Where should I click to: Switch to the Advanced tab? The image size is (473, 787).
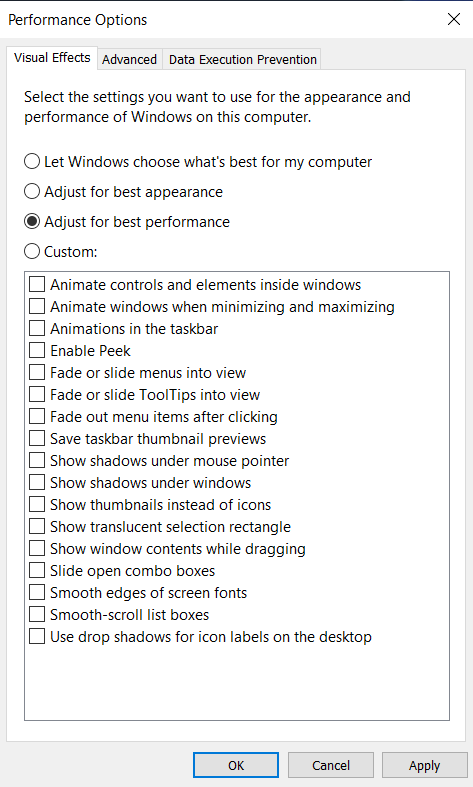click(x=130, y=59)
